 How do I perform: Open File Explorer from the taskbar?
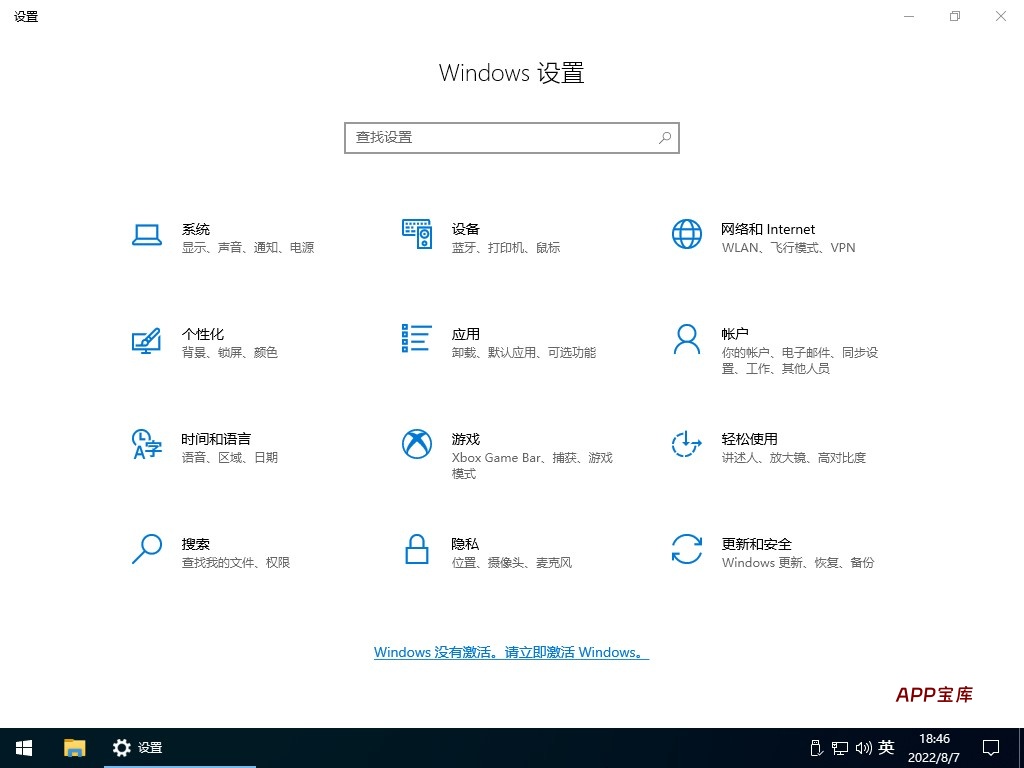click(x=74, y=748)
